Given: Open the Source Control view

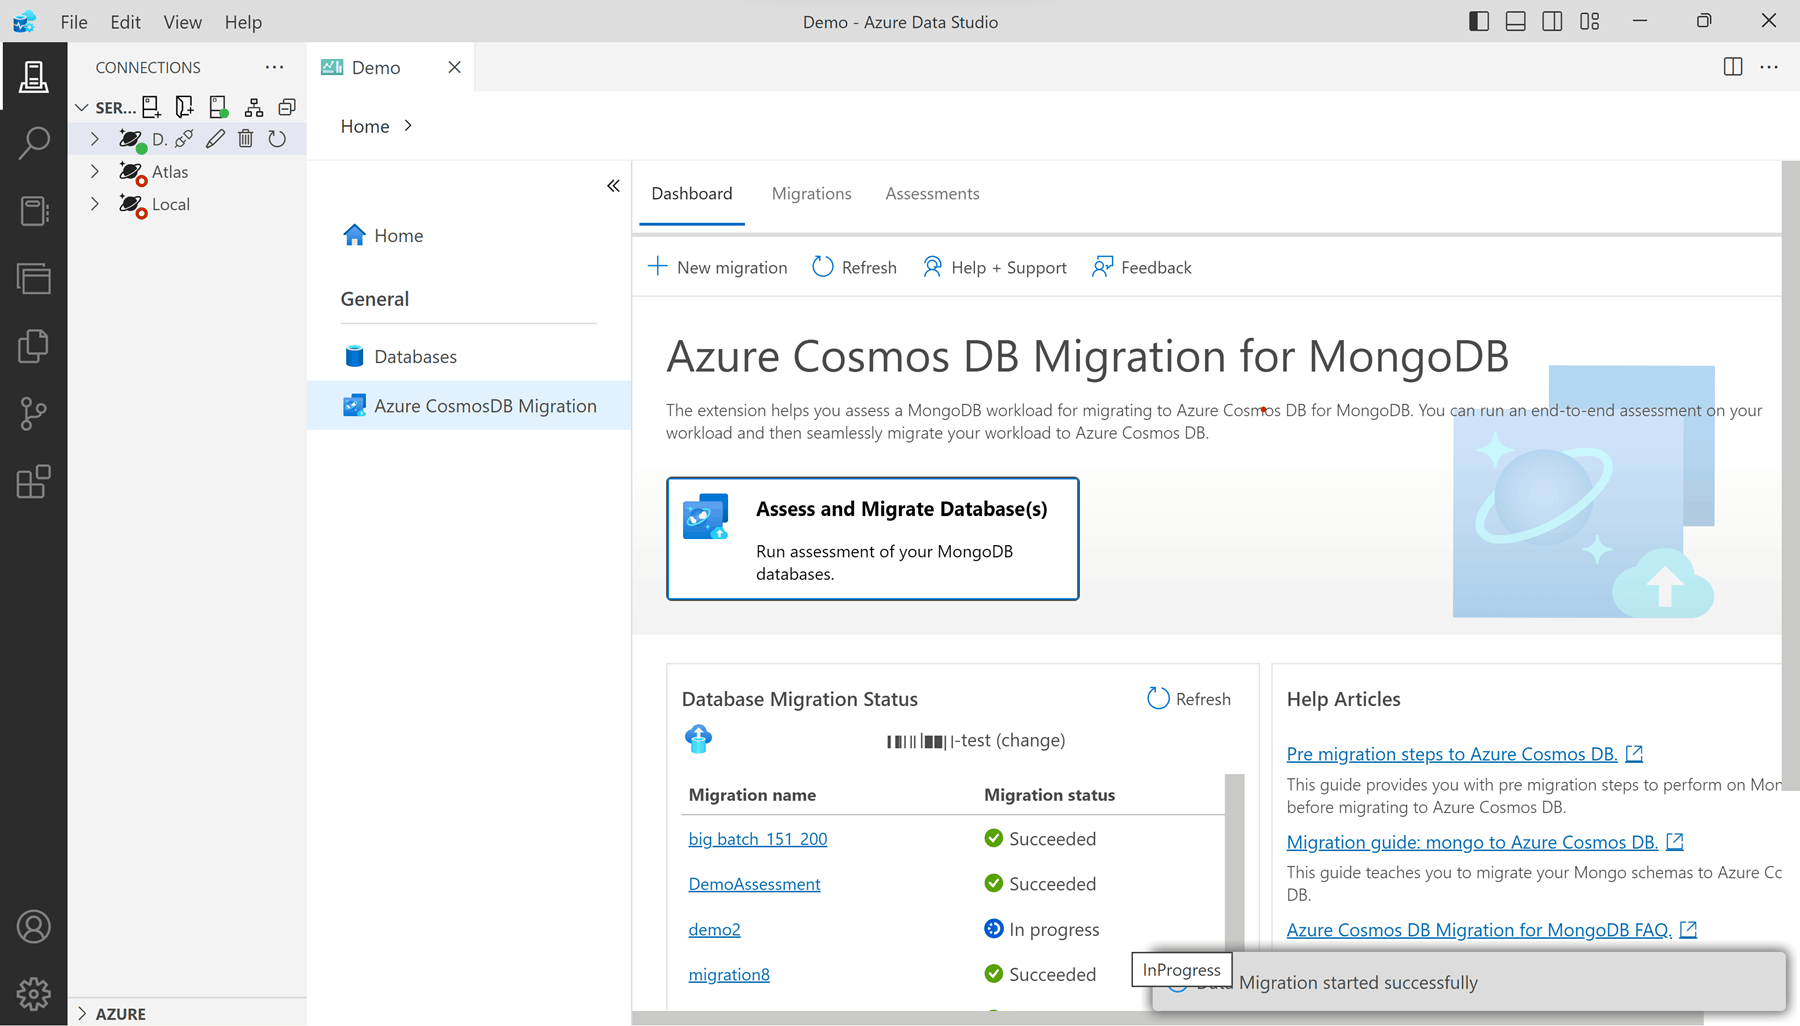Looking at the screenshot, I should coord(34,413).
